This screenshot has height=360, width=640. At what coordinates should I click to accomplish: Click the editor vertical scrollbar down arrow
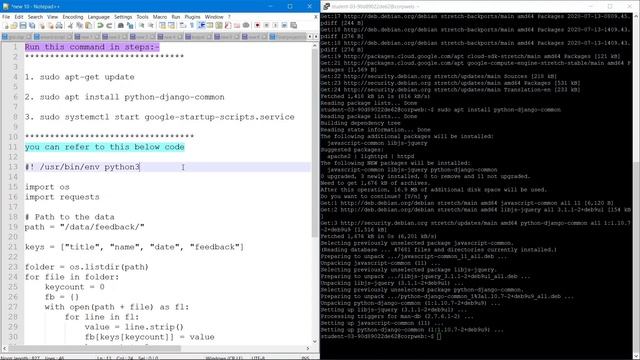pyautogui.click(x=315, y=342)
